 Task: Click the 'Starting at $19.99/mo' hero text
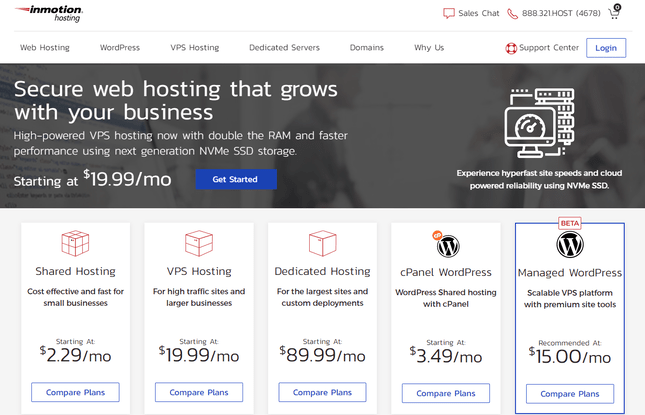pyautogui.click(x=93, y=179)
